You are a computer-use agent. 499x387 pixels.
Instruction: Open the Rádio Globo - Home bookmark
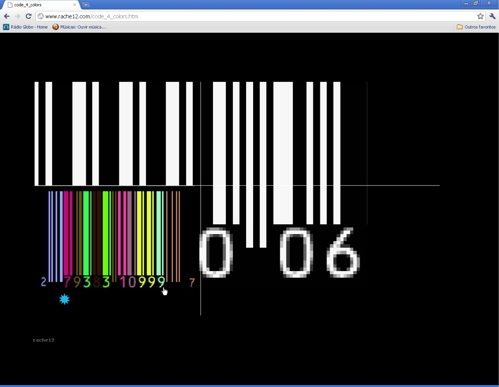25,27
